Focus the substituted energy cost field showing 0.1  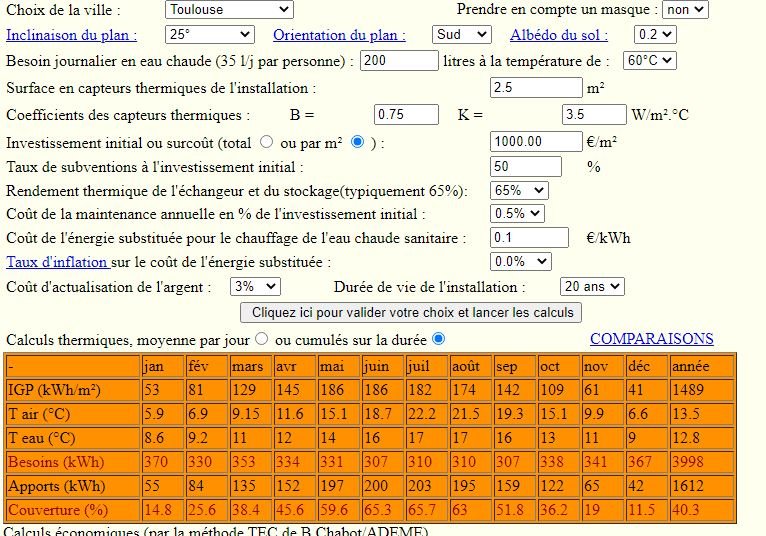[529, 237]
